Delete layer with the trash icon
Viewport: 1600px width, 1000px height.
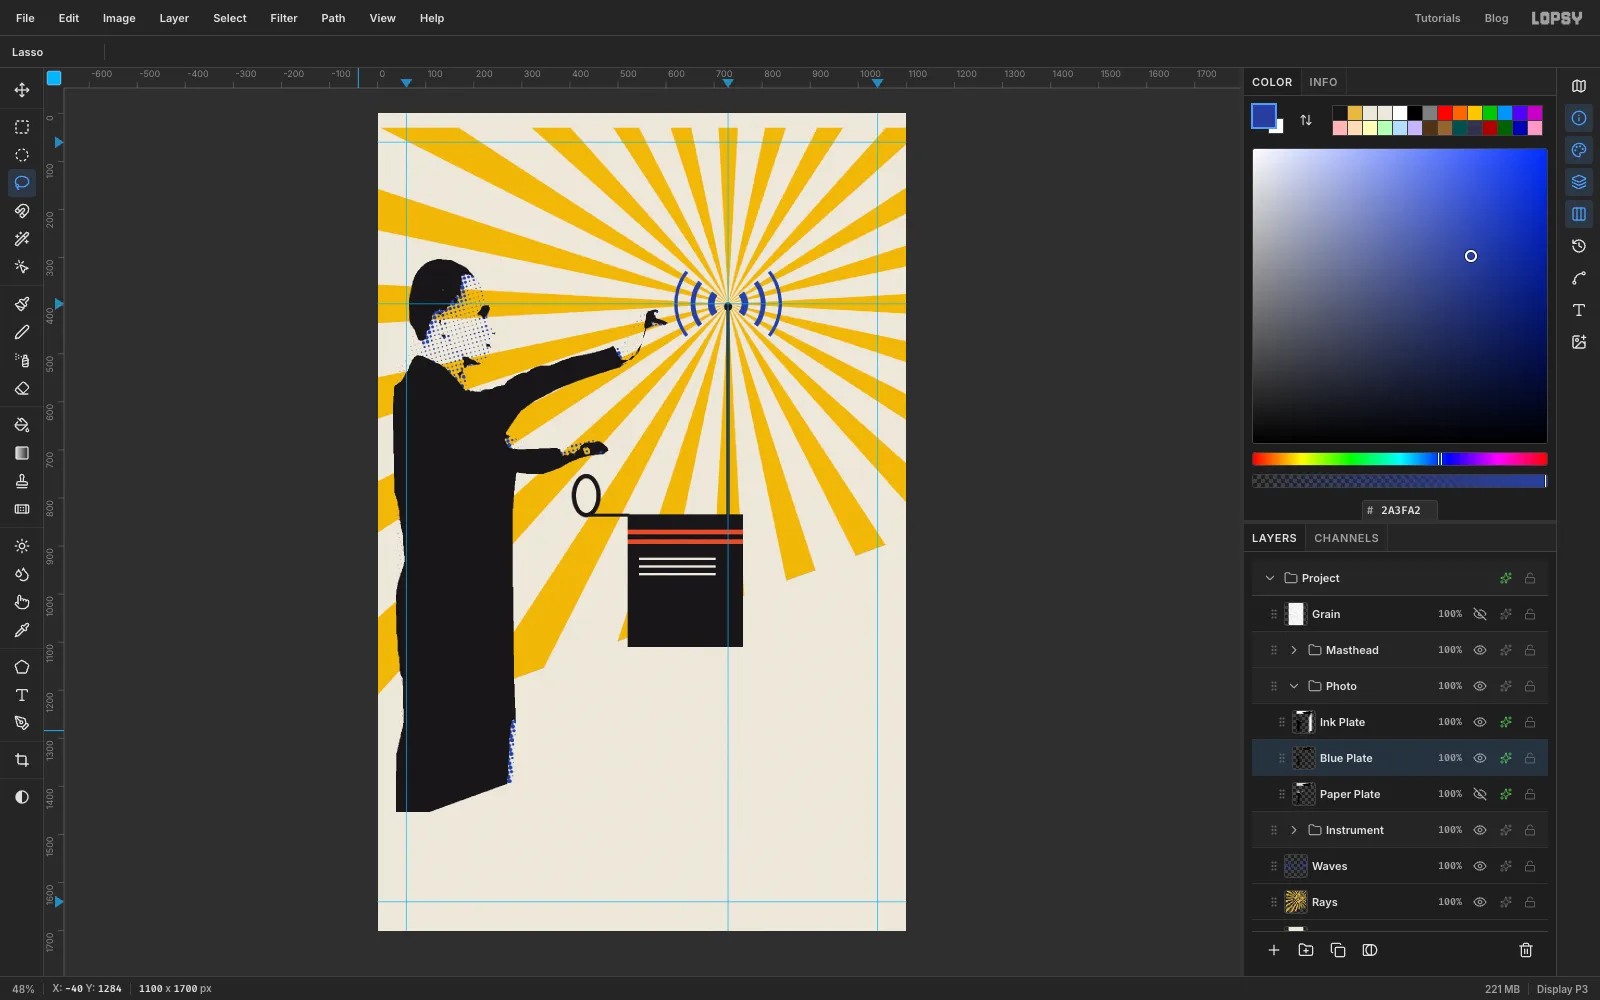click(x=1526, y=950)
